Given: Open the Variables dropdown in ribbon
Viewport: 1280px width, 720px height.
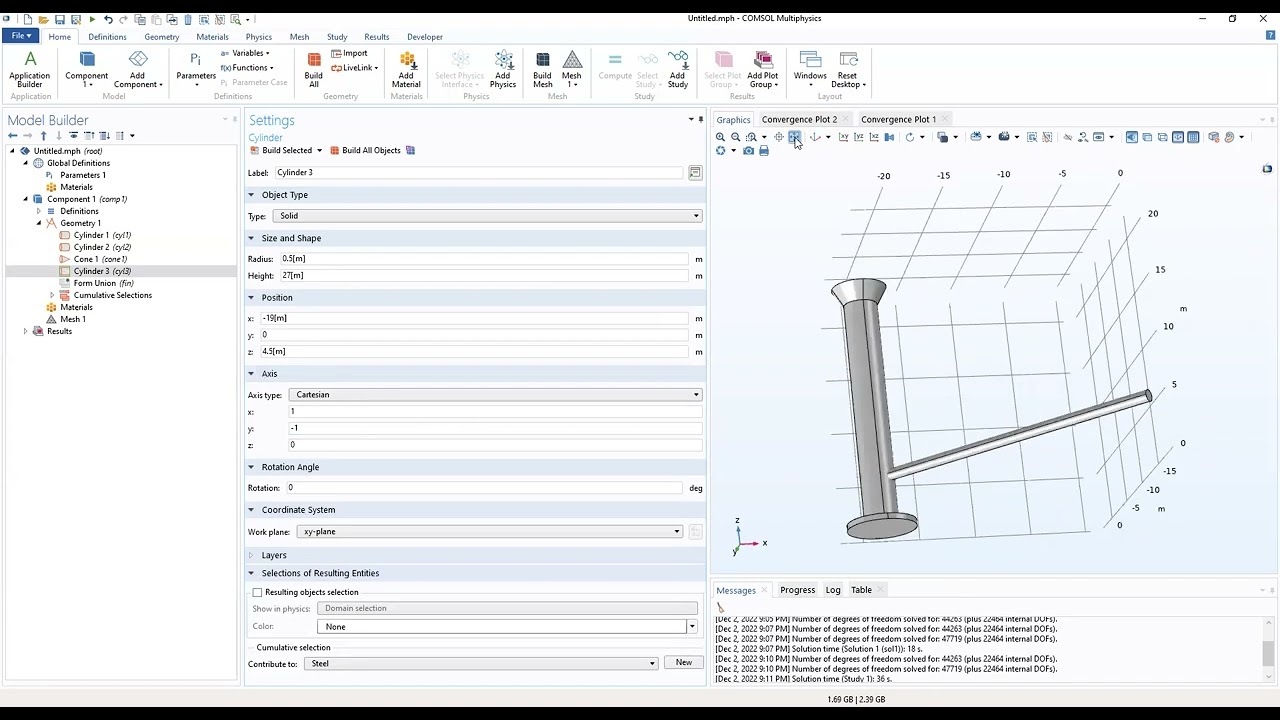Looking at the screenshot, I should click(x=247, y=53).
